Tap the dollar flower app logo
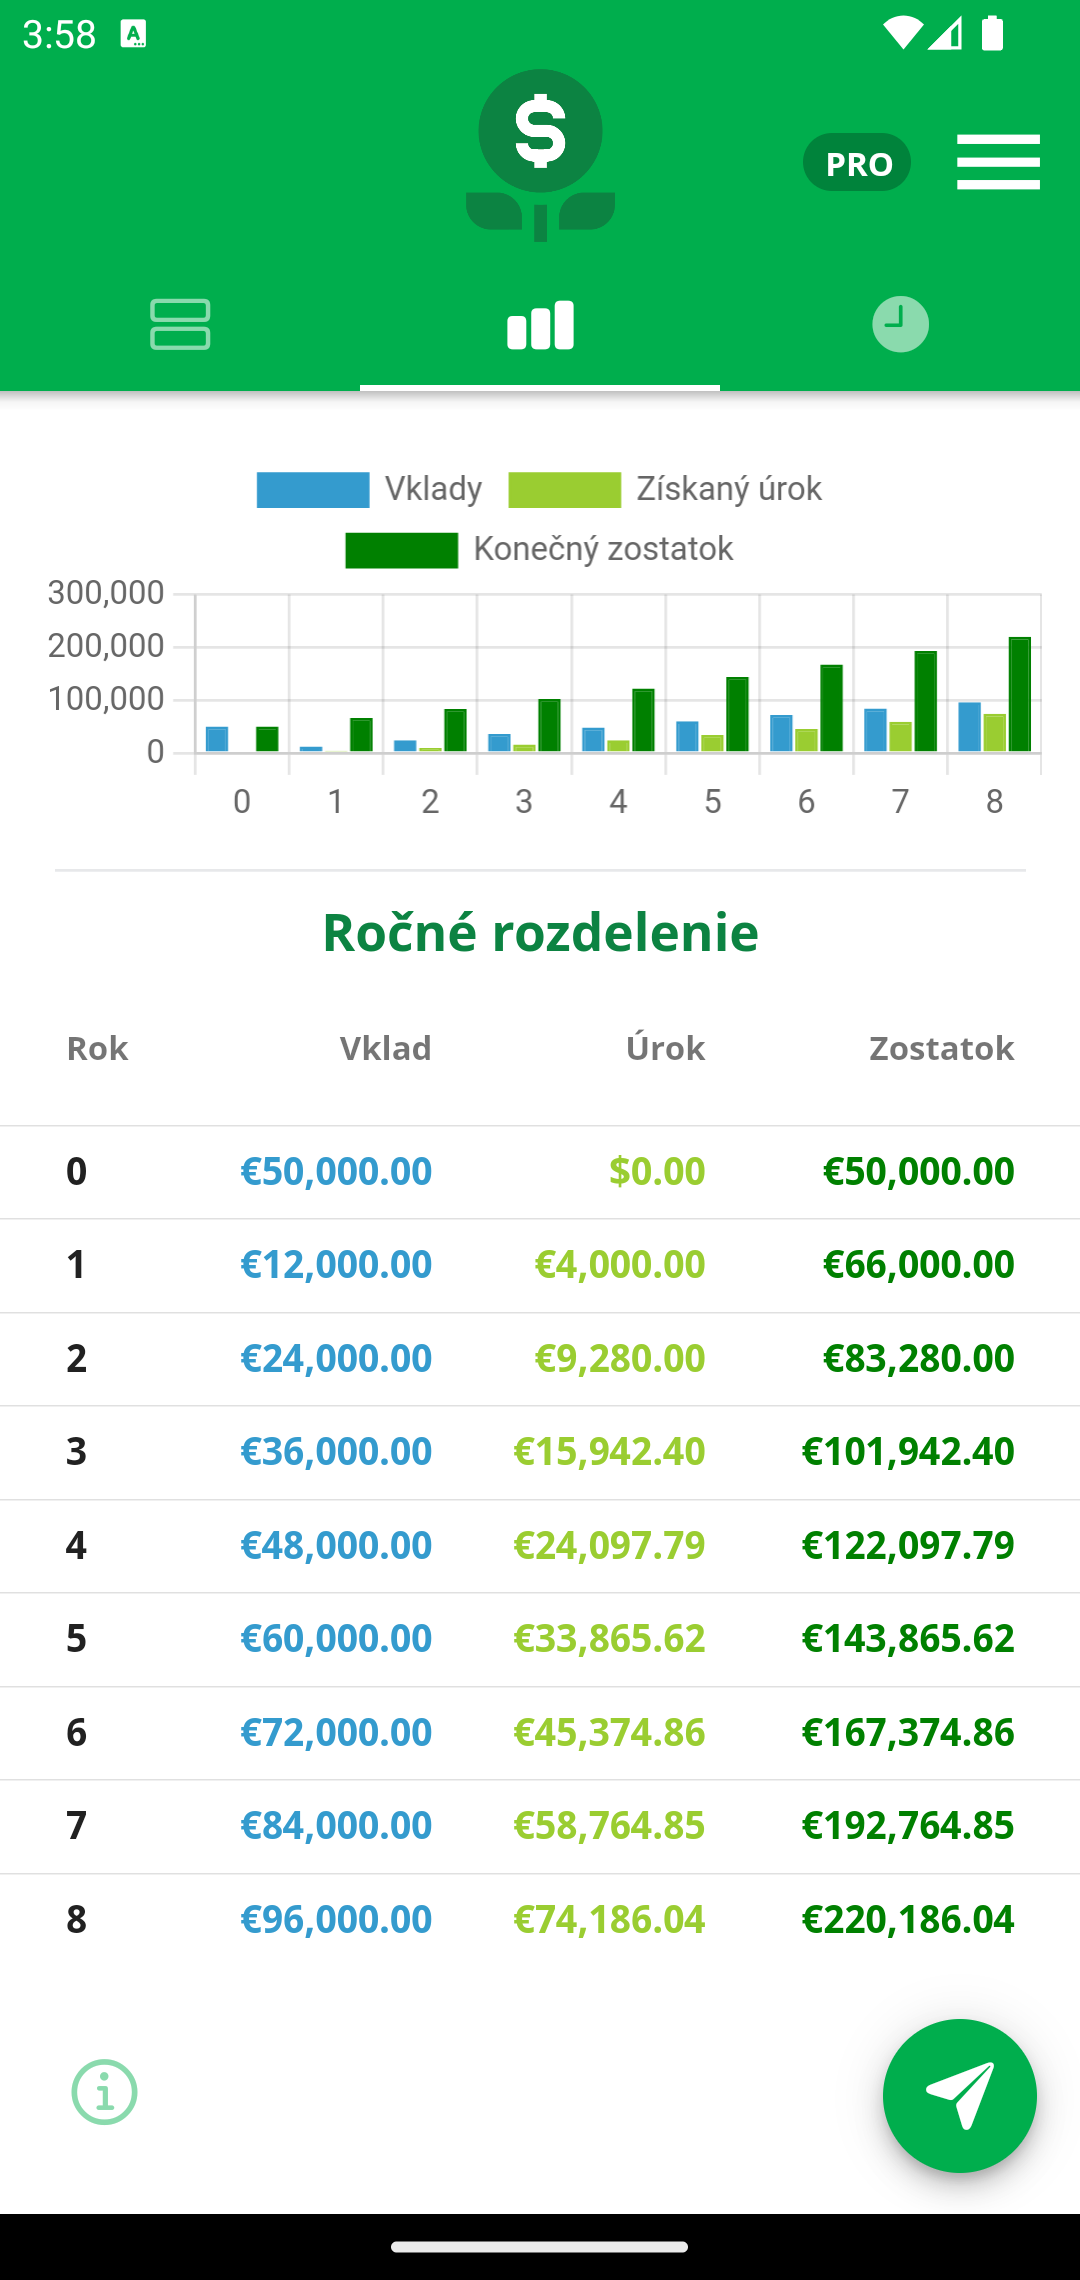Screen dimensions: 1080x2280 (540, 156)
